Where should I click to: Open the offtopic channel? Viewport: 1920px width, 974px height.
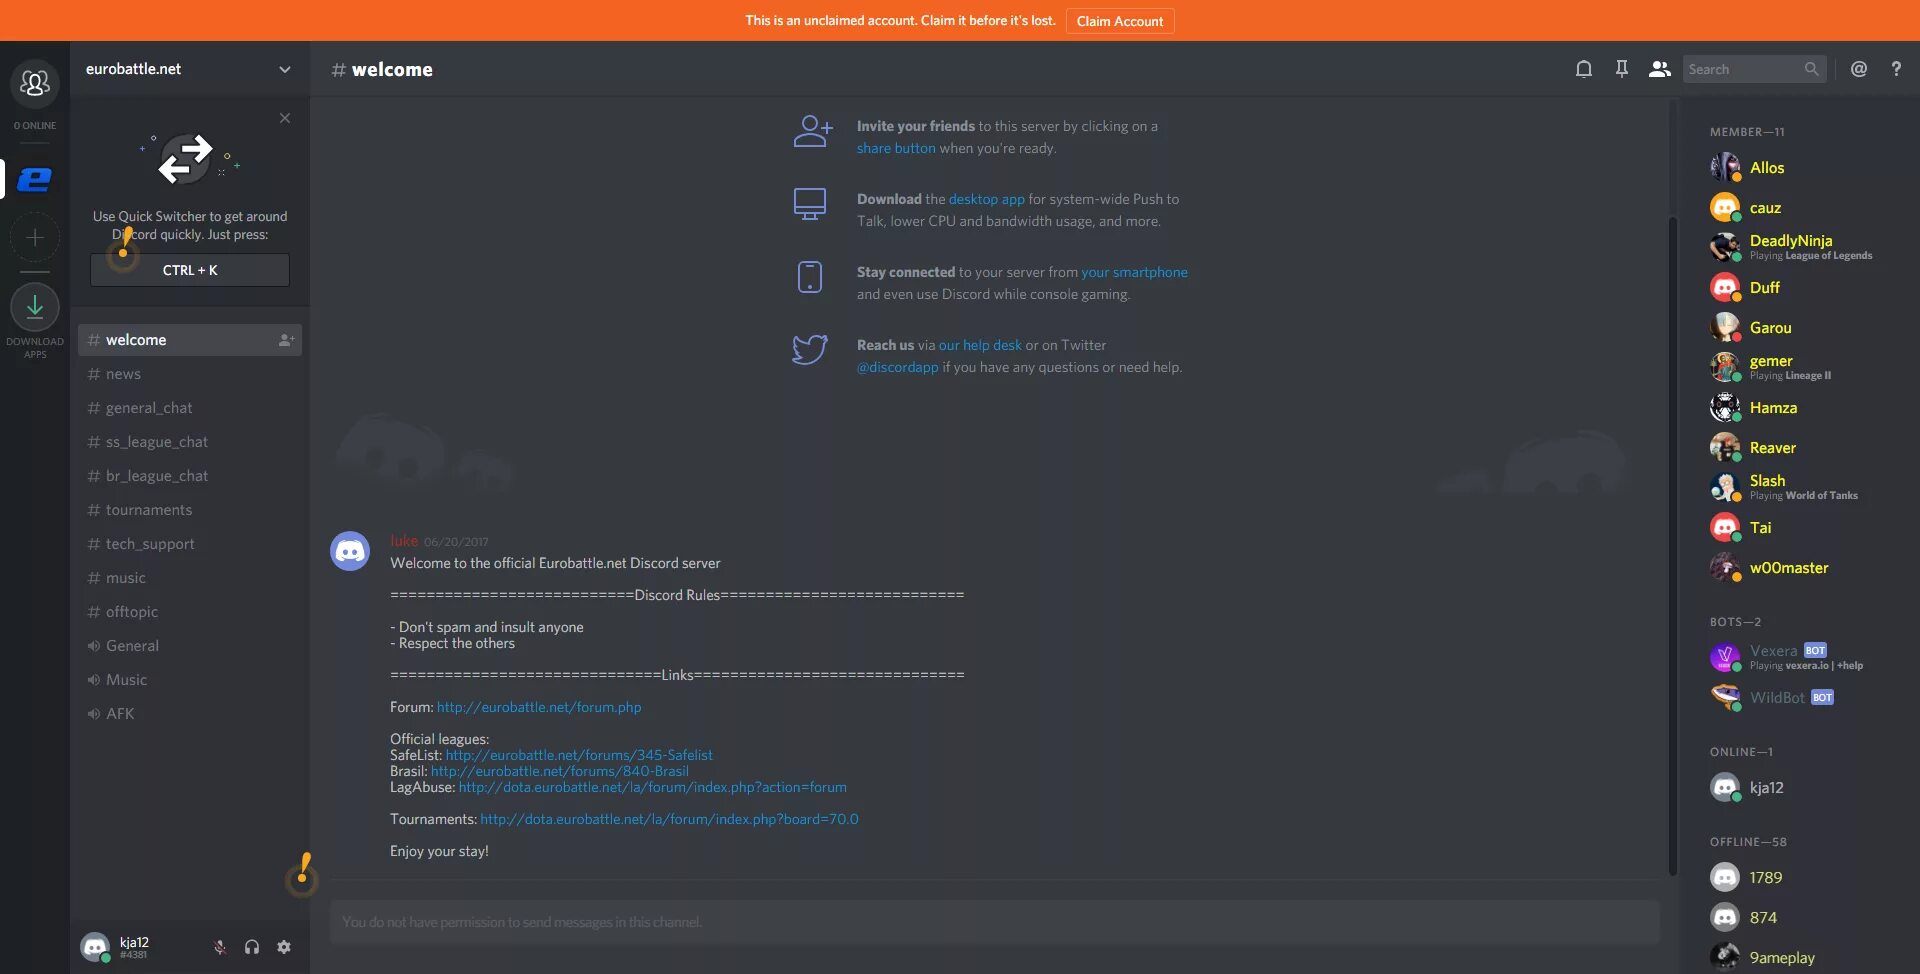[x=190, y=612]
